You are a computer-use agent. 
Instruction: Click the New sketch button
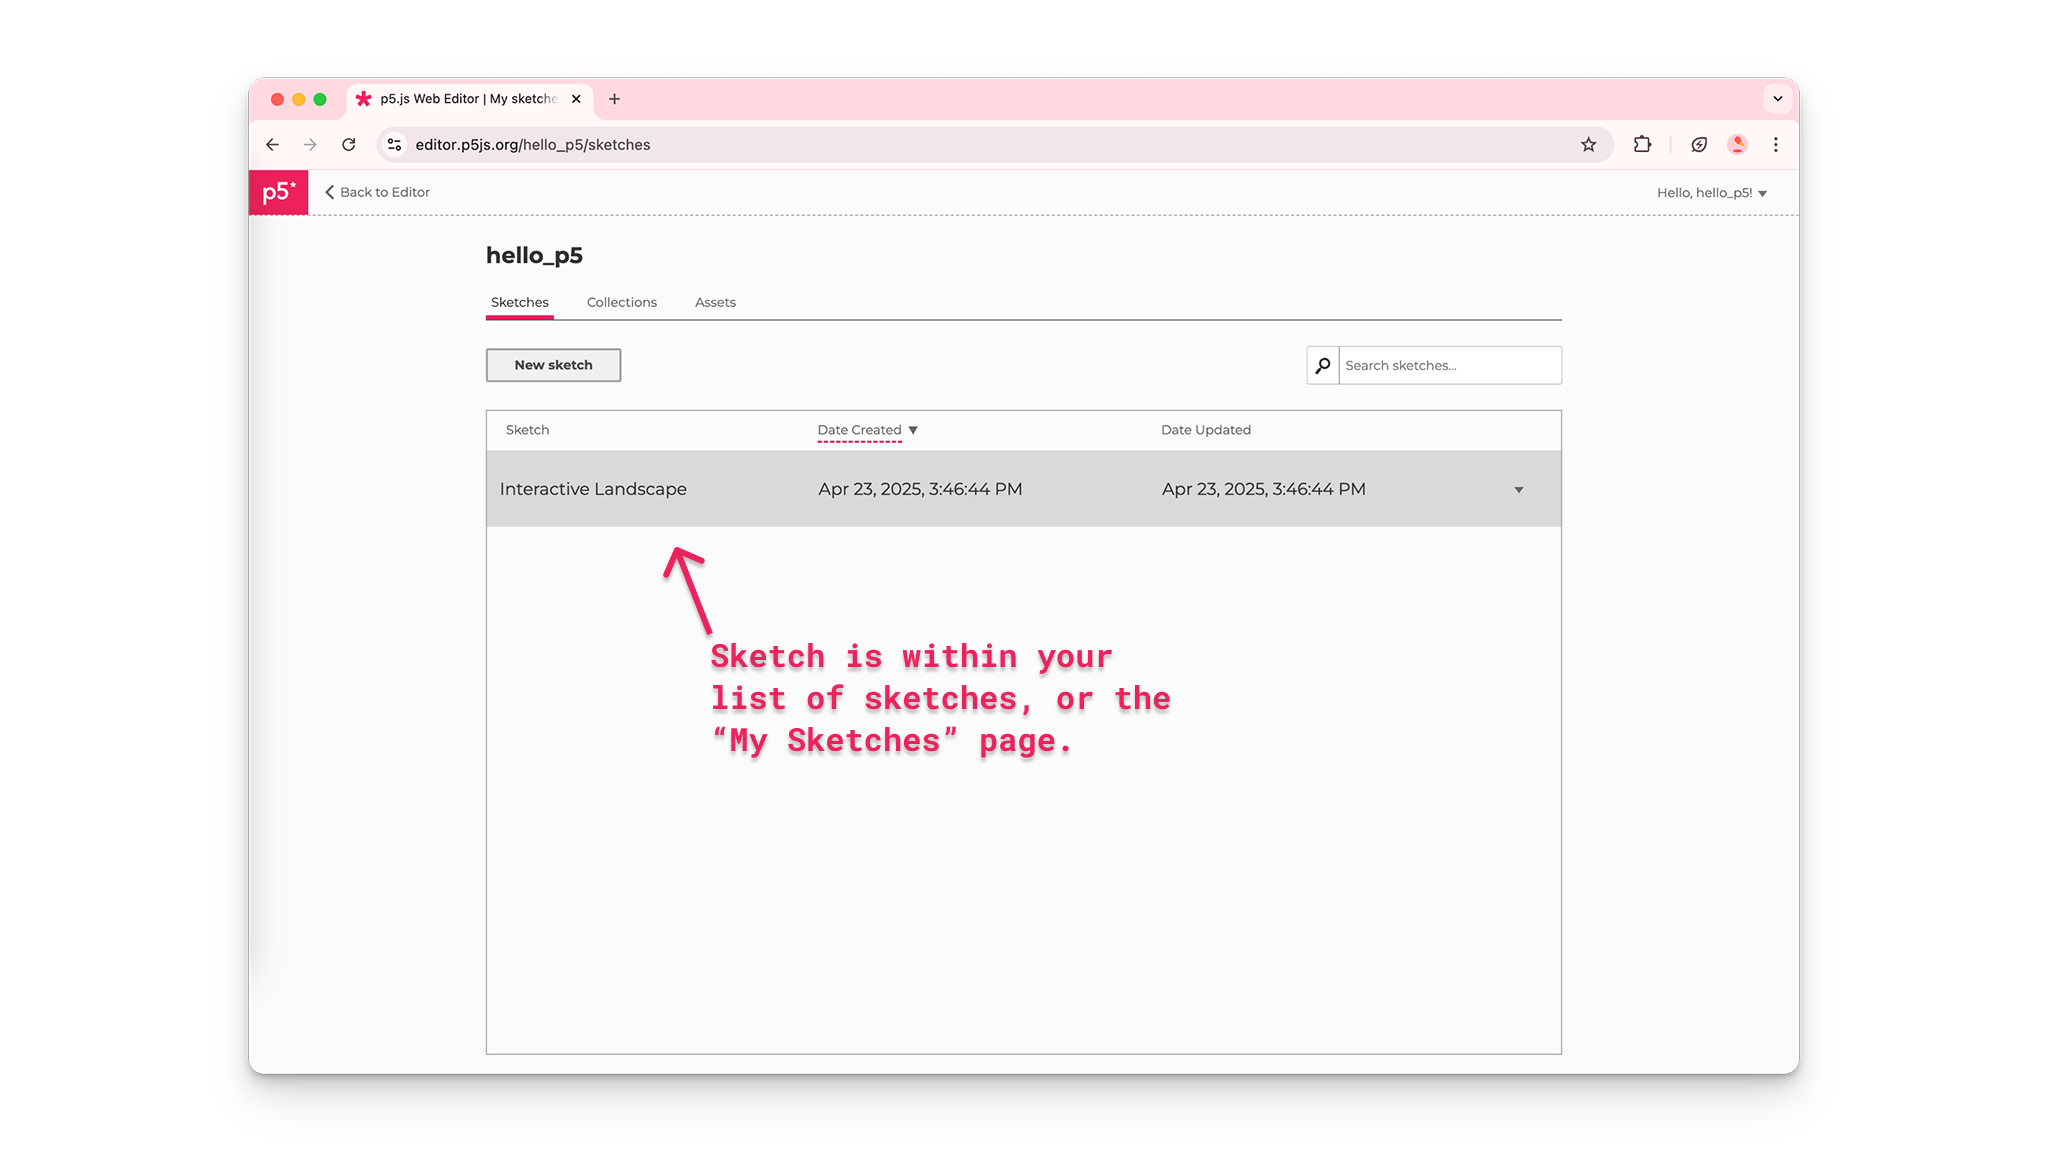pos(553,365)
